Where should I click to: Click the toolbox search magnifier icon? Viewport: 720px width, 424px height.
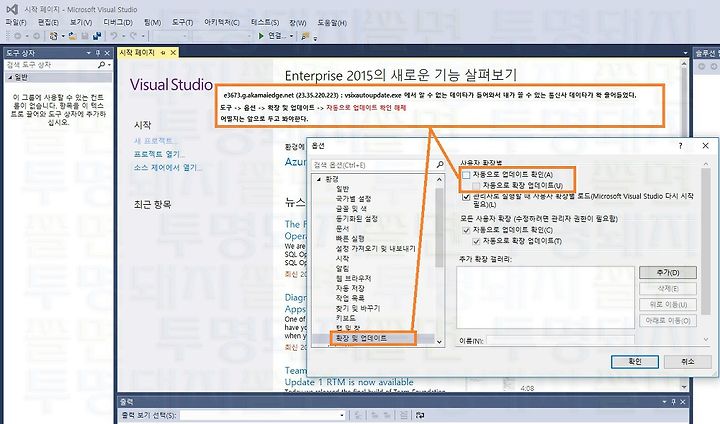click(101, 65)
